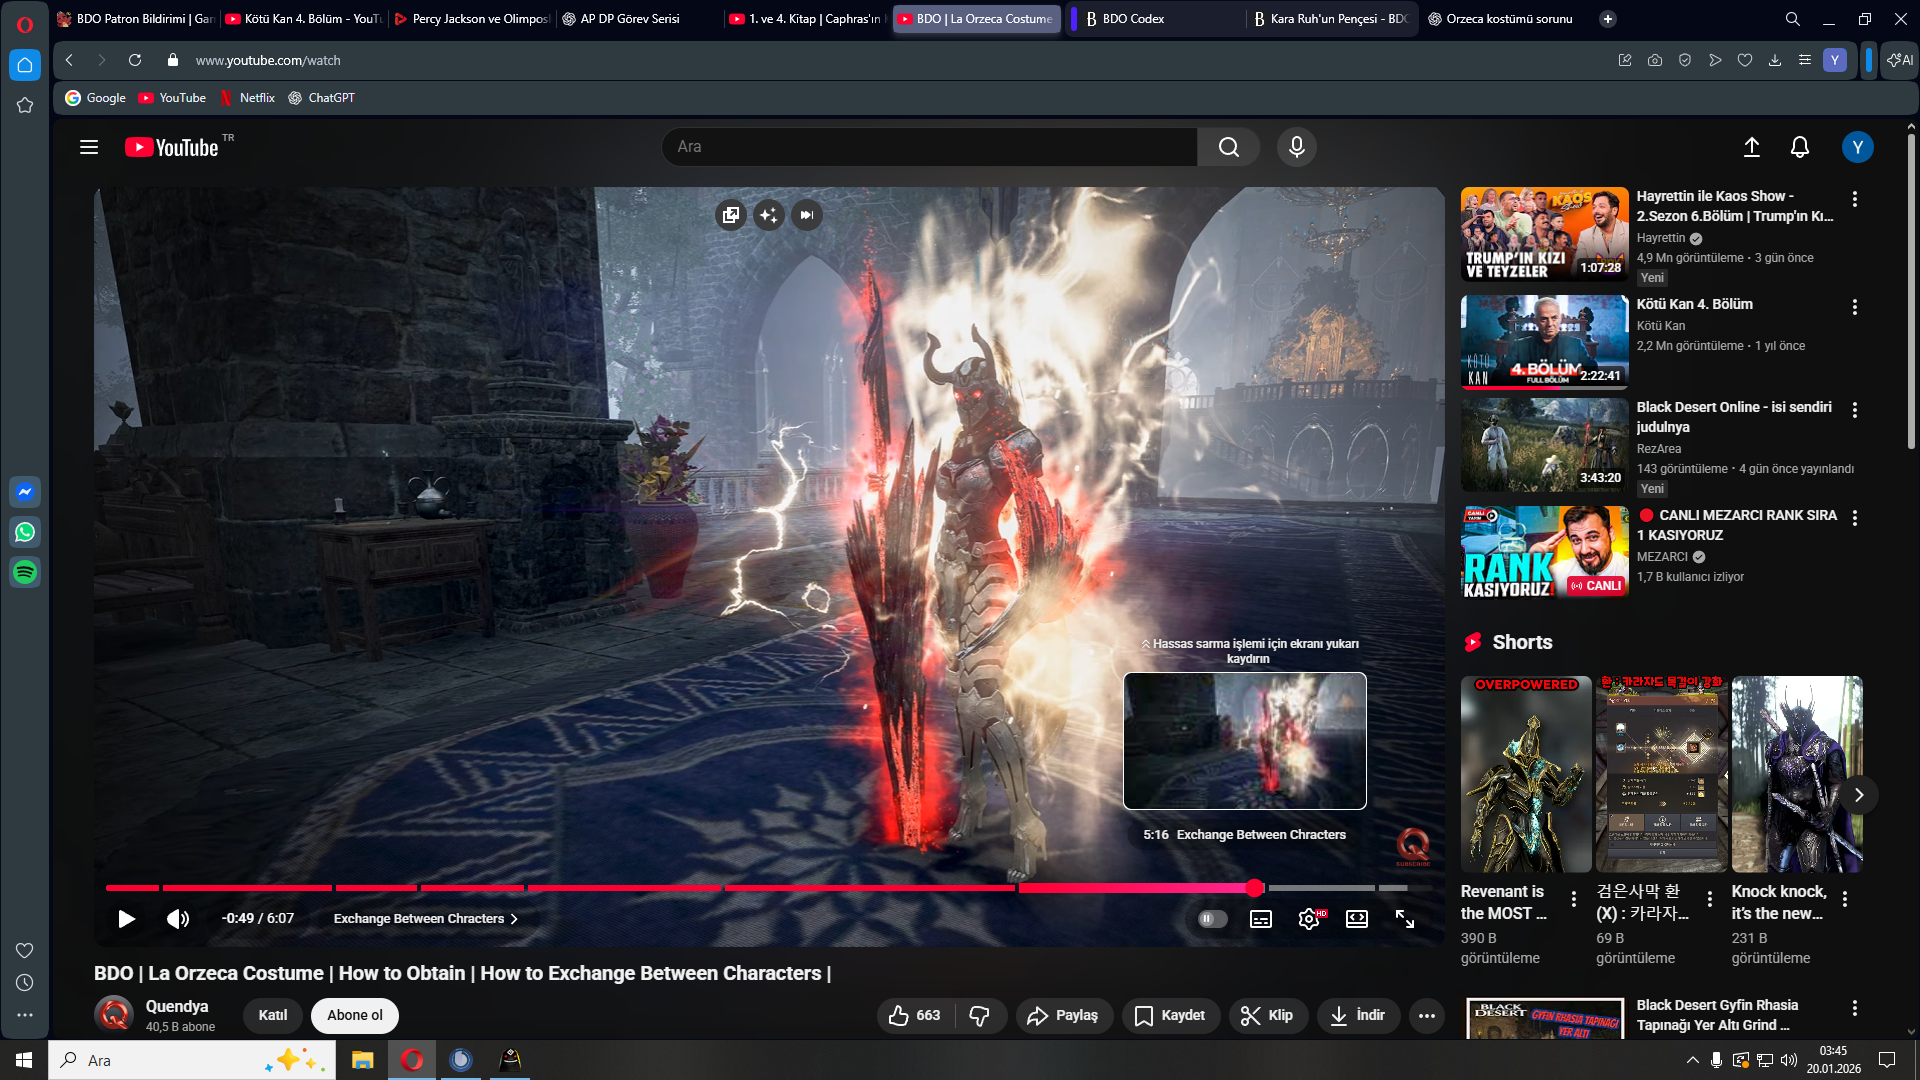
Task: Open File Explorer from the taskbar
Action: 362,1060
